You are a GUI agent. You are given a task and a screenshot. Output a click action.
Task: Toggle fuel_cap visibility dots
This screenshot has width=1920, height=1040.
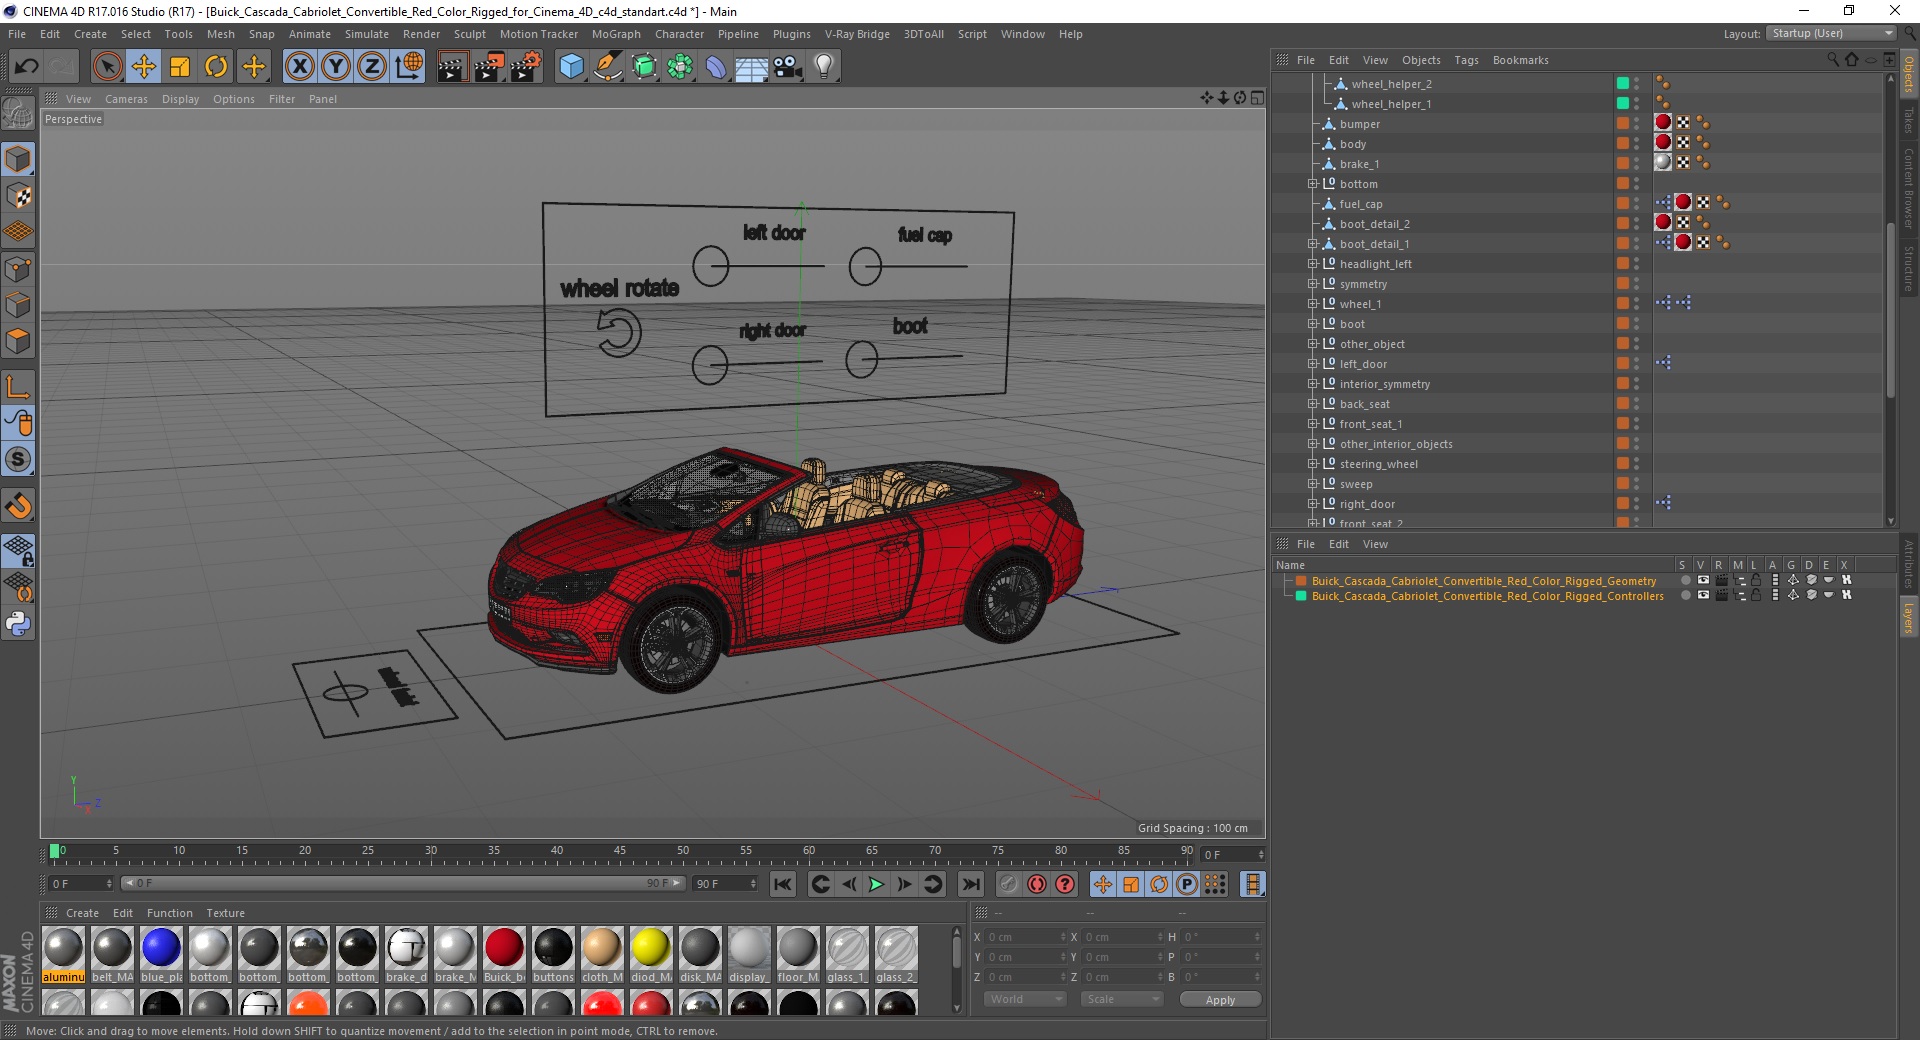click(1637, 204)
